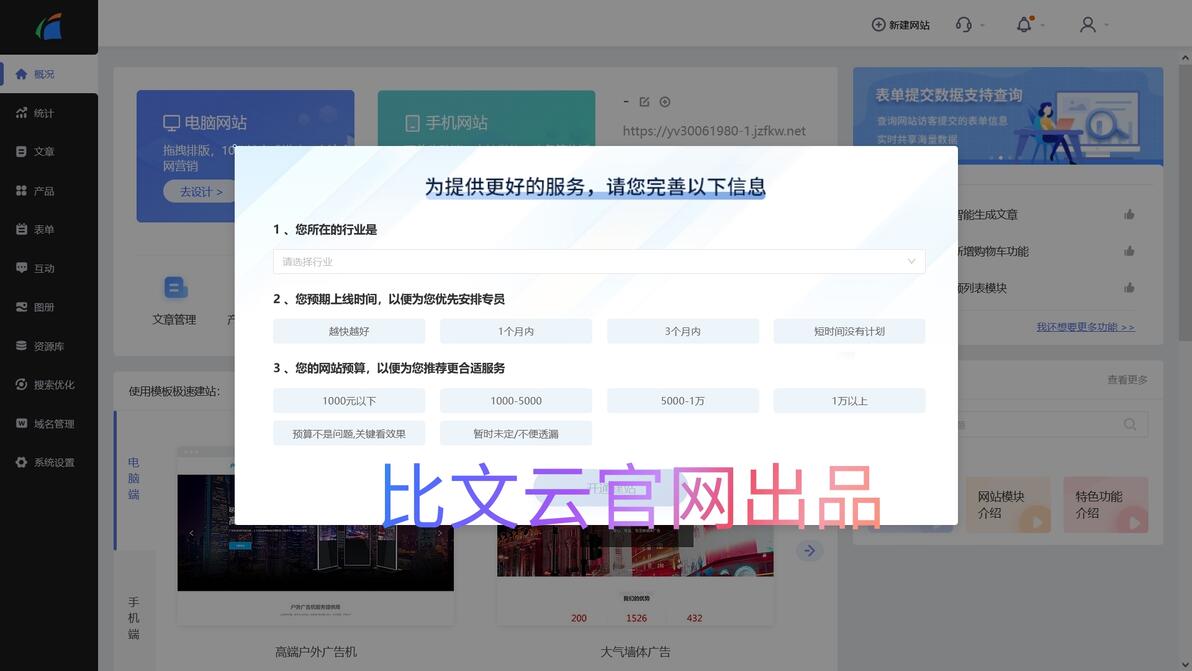Select the 越快越好 timeline option
1192x671 pixels.
(349, 331)
